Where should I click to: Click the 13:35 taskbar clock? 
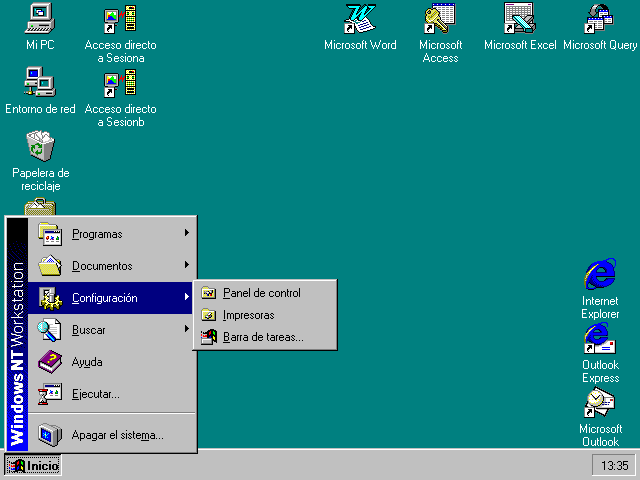(614, 465)
